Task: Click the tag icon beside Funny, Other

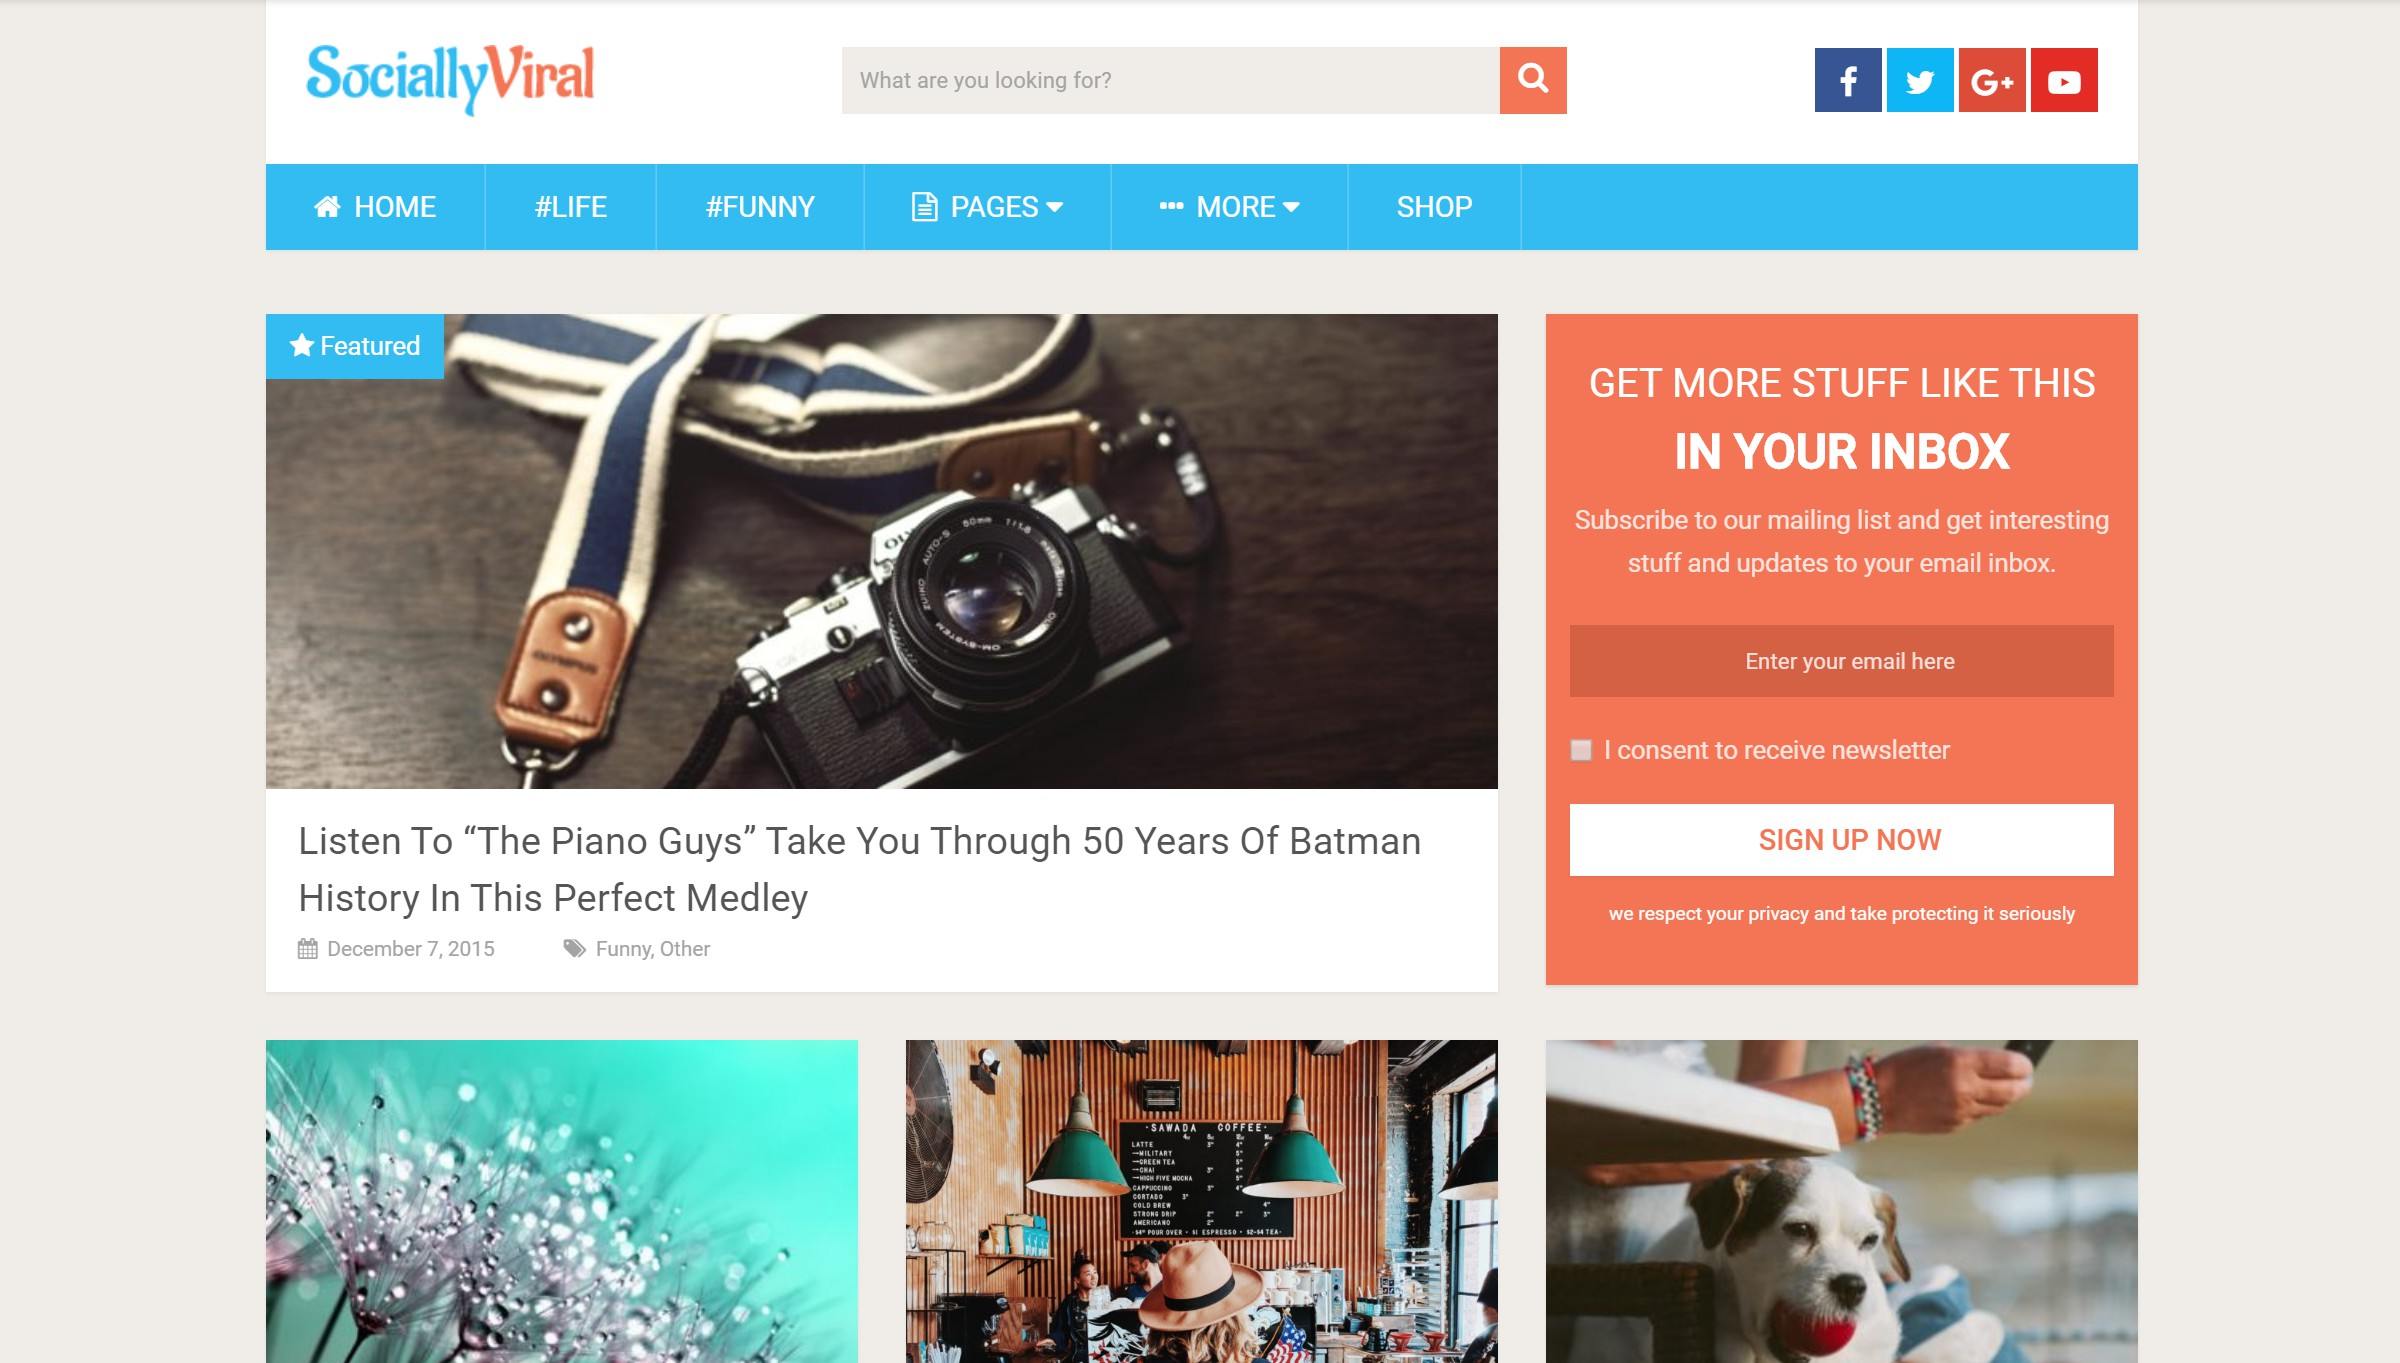Action: [574, 948]
